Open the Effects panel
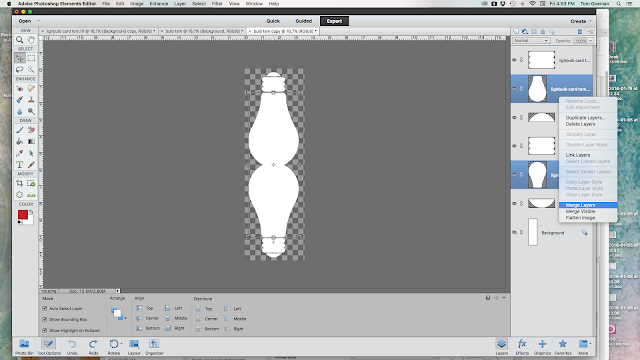 pos(522,347)
